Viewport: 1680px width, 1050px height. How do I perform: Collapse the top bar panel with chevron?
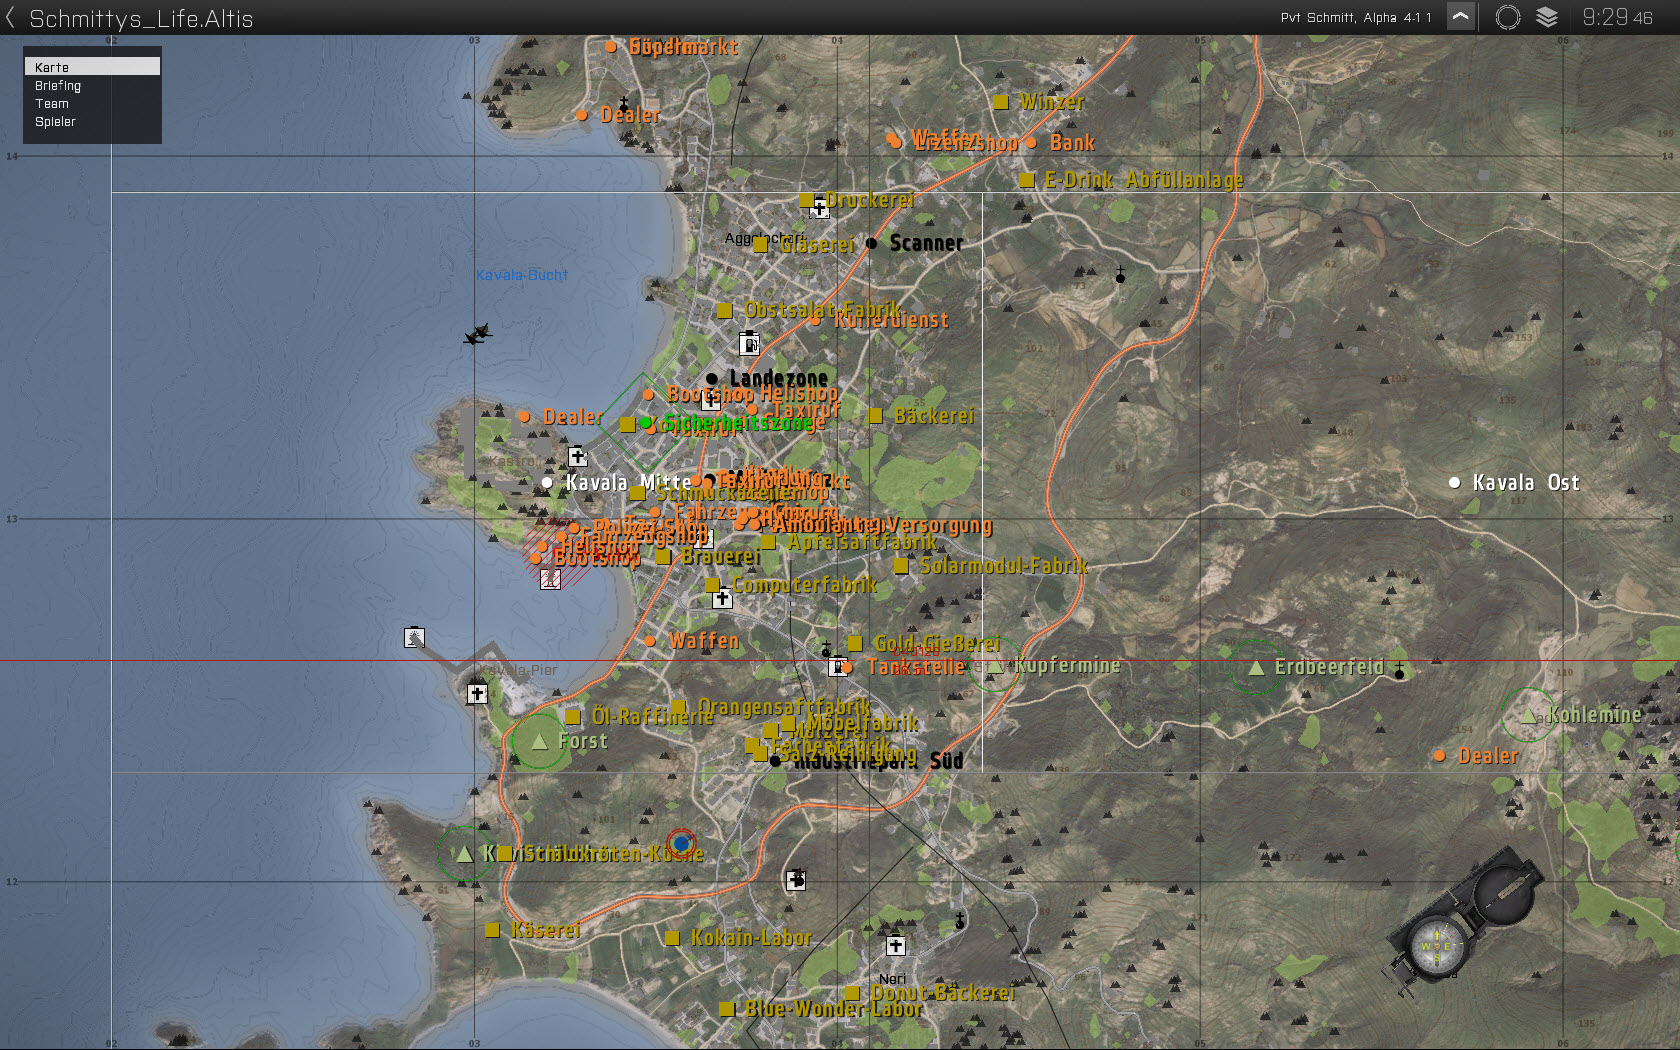pos(1461,17)
